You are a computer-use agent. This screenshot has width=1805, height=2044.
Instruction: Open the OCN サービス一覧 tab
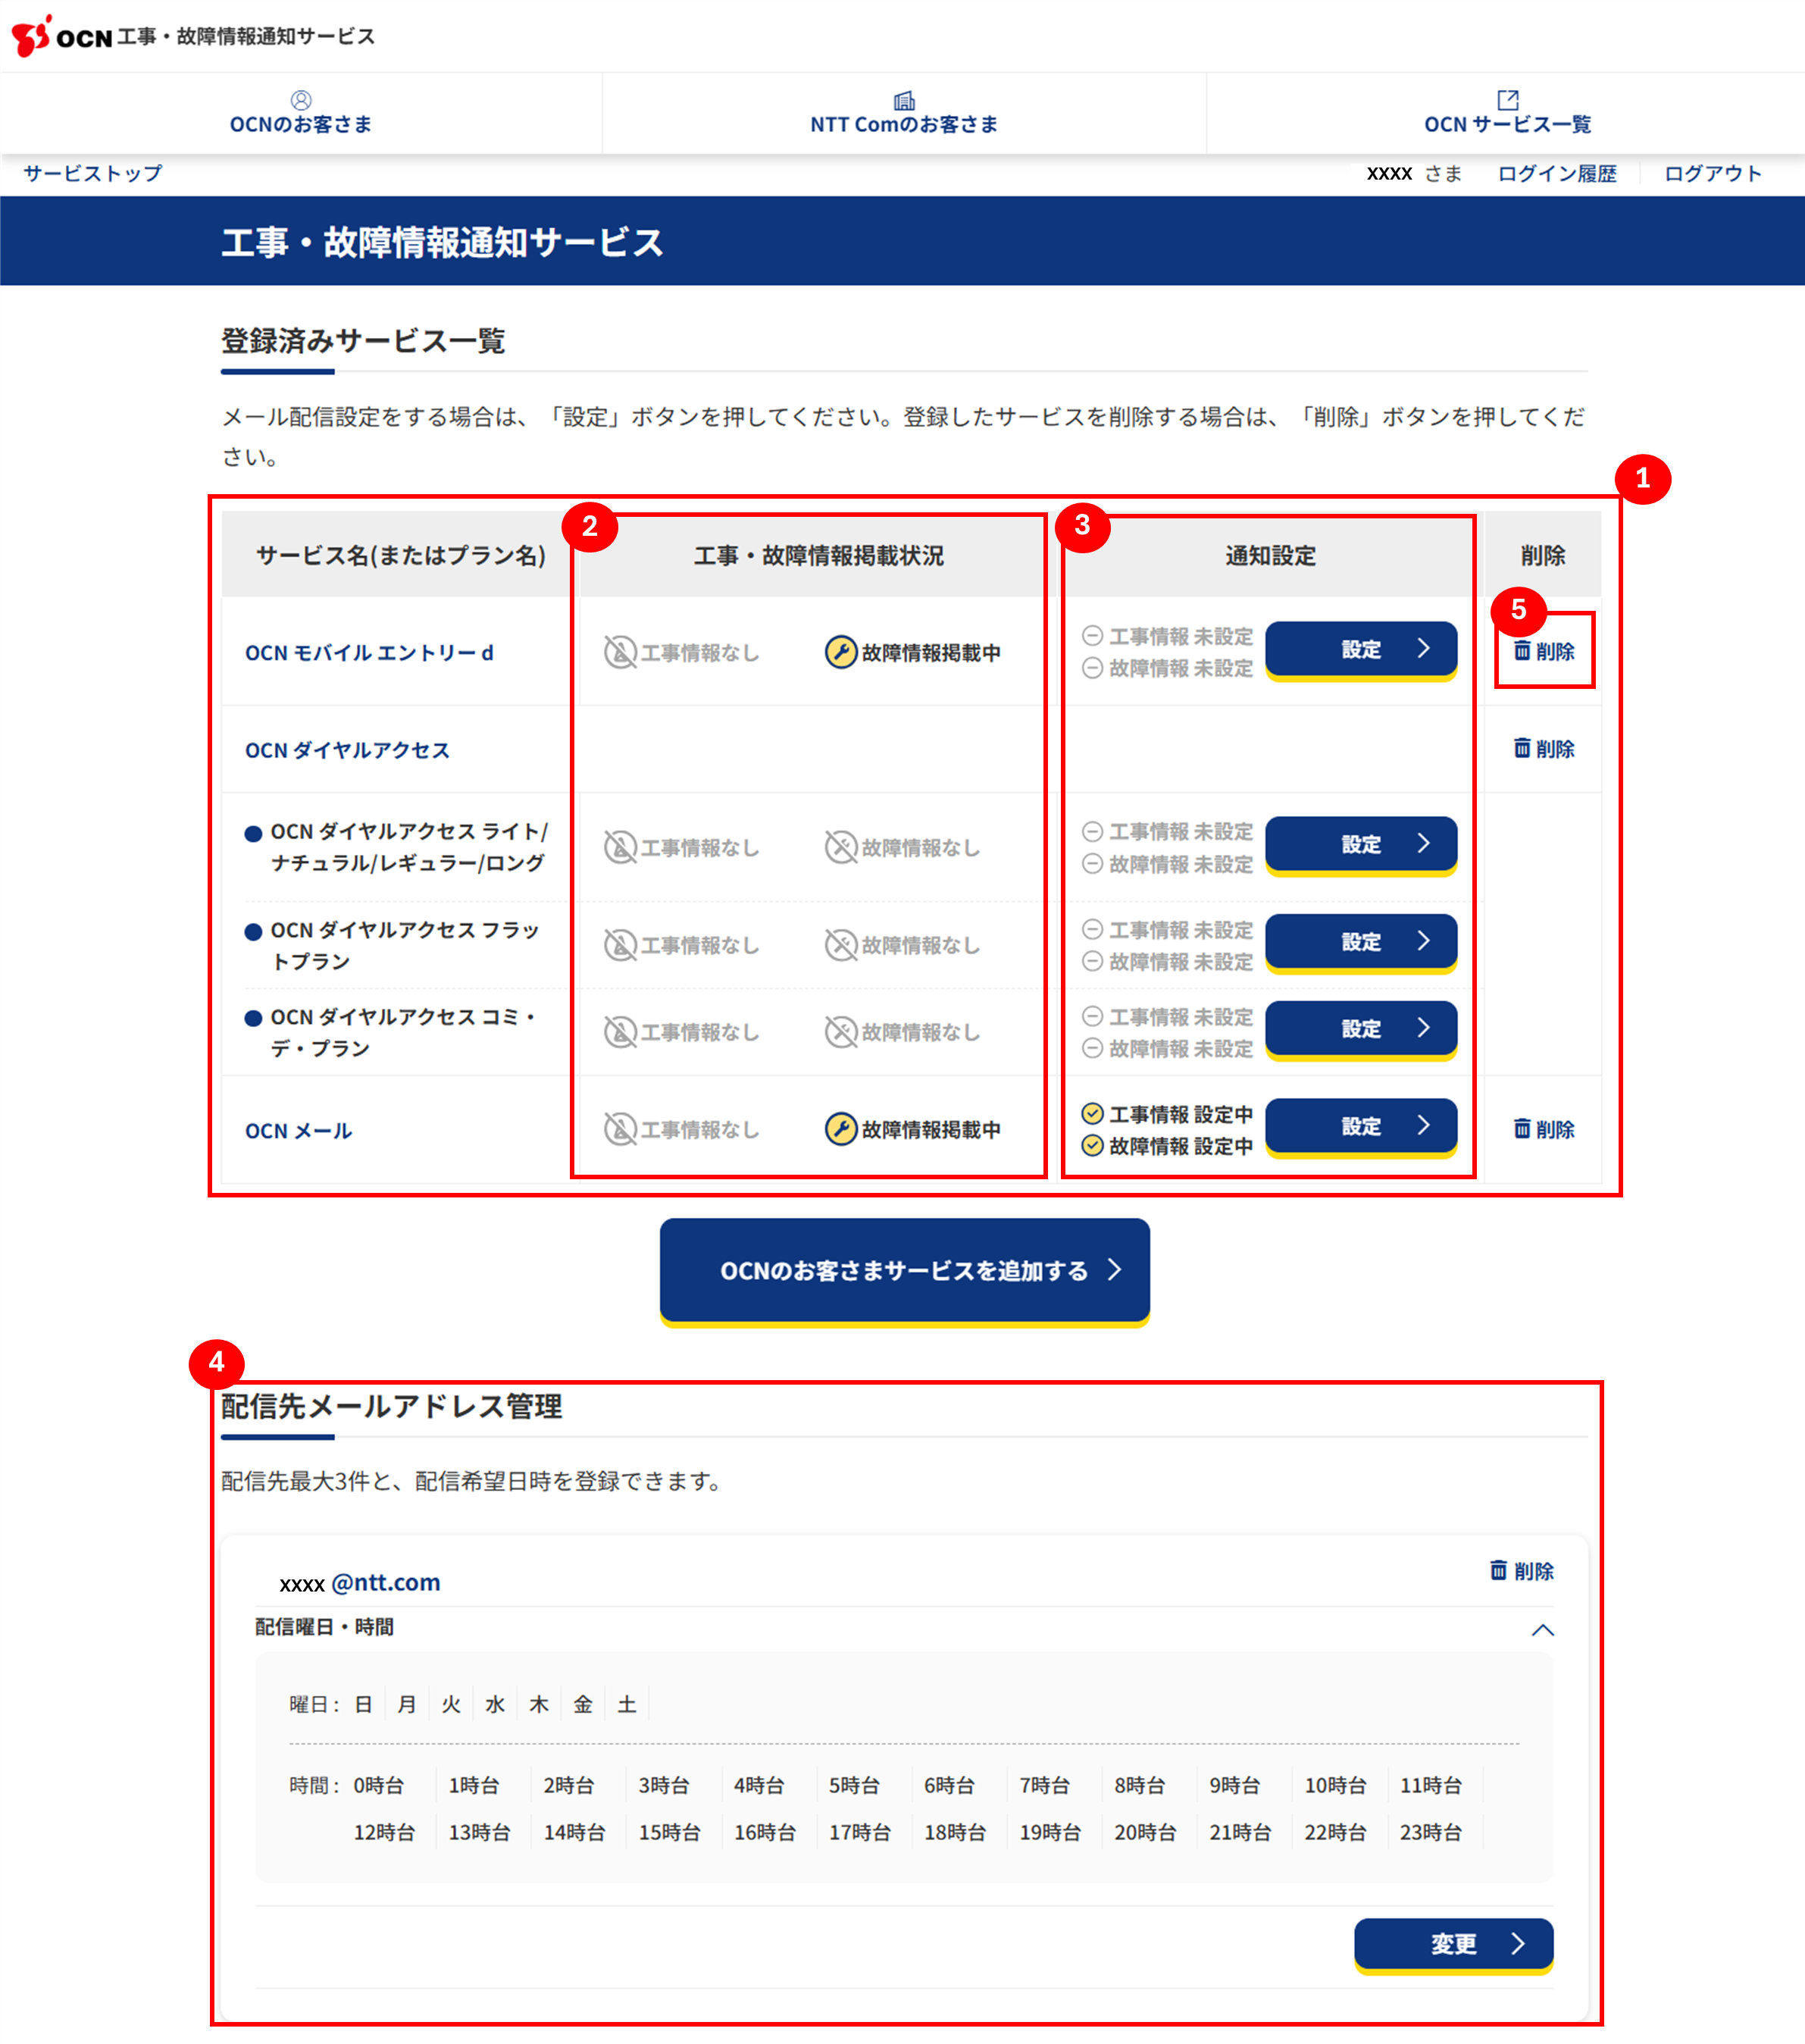(1507, 124)
